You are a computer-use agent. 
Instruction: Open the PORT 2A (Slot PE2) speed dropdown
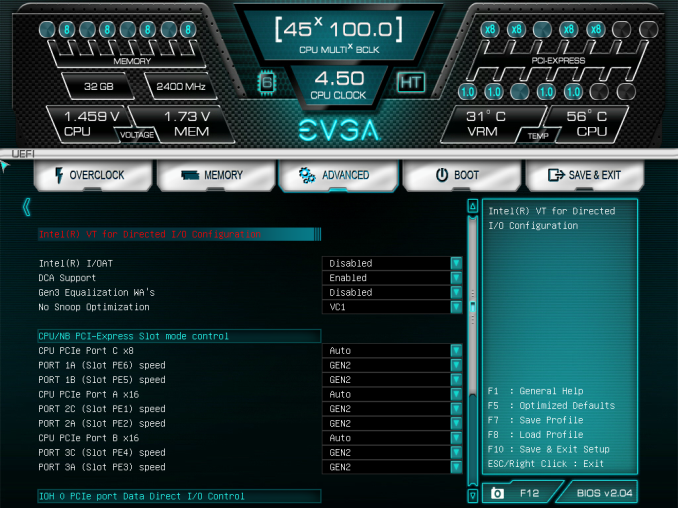coord(392,423)
